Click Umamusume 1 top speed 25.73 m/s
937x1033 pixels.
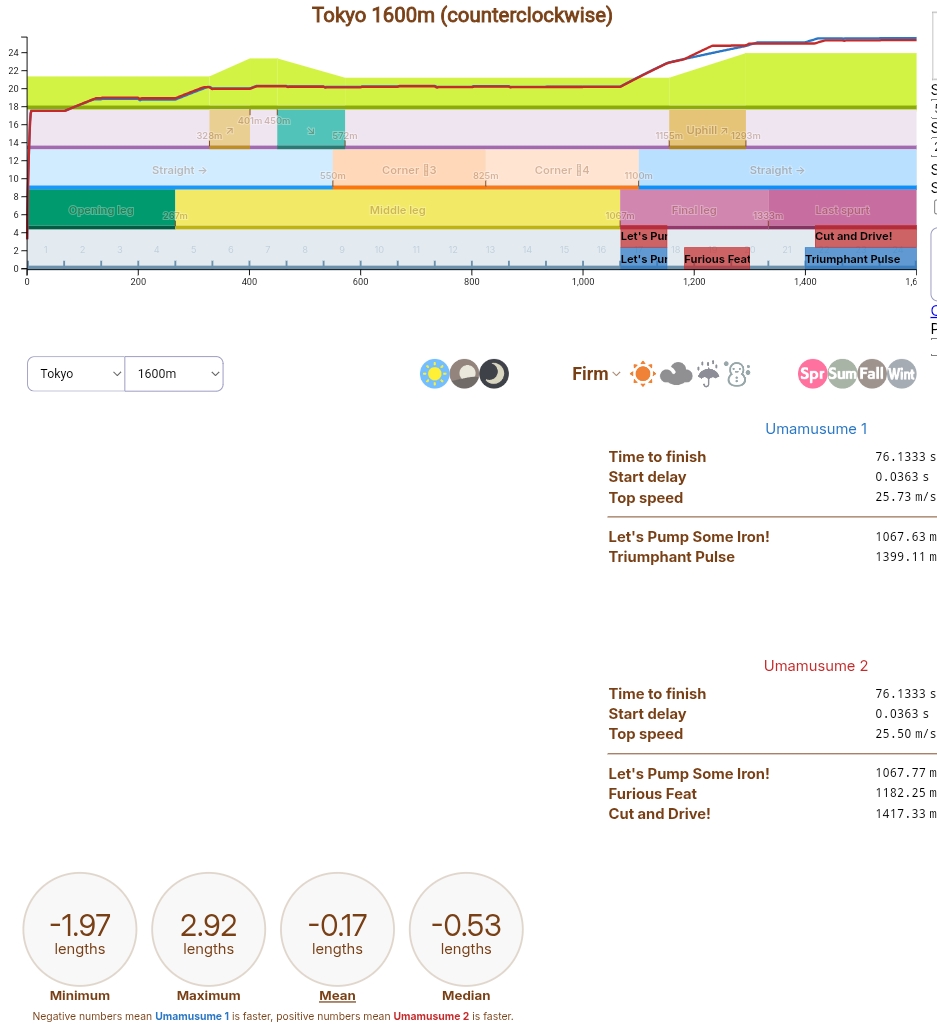(x=905, y=497)
